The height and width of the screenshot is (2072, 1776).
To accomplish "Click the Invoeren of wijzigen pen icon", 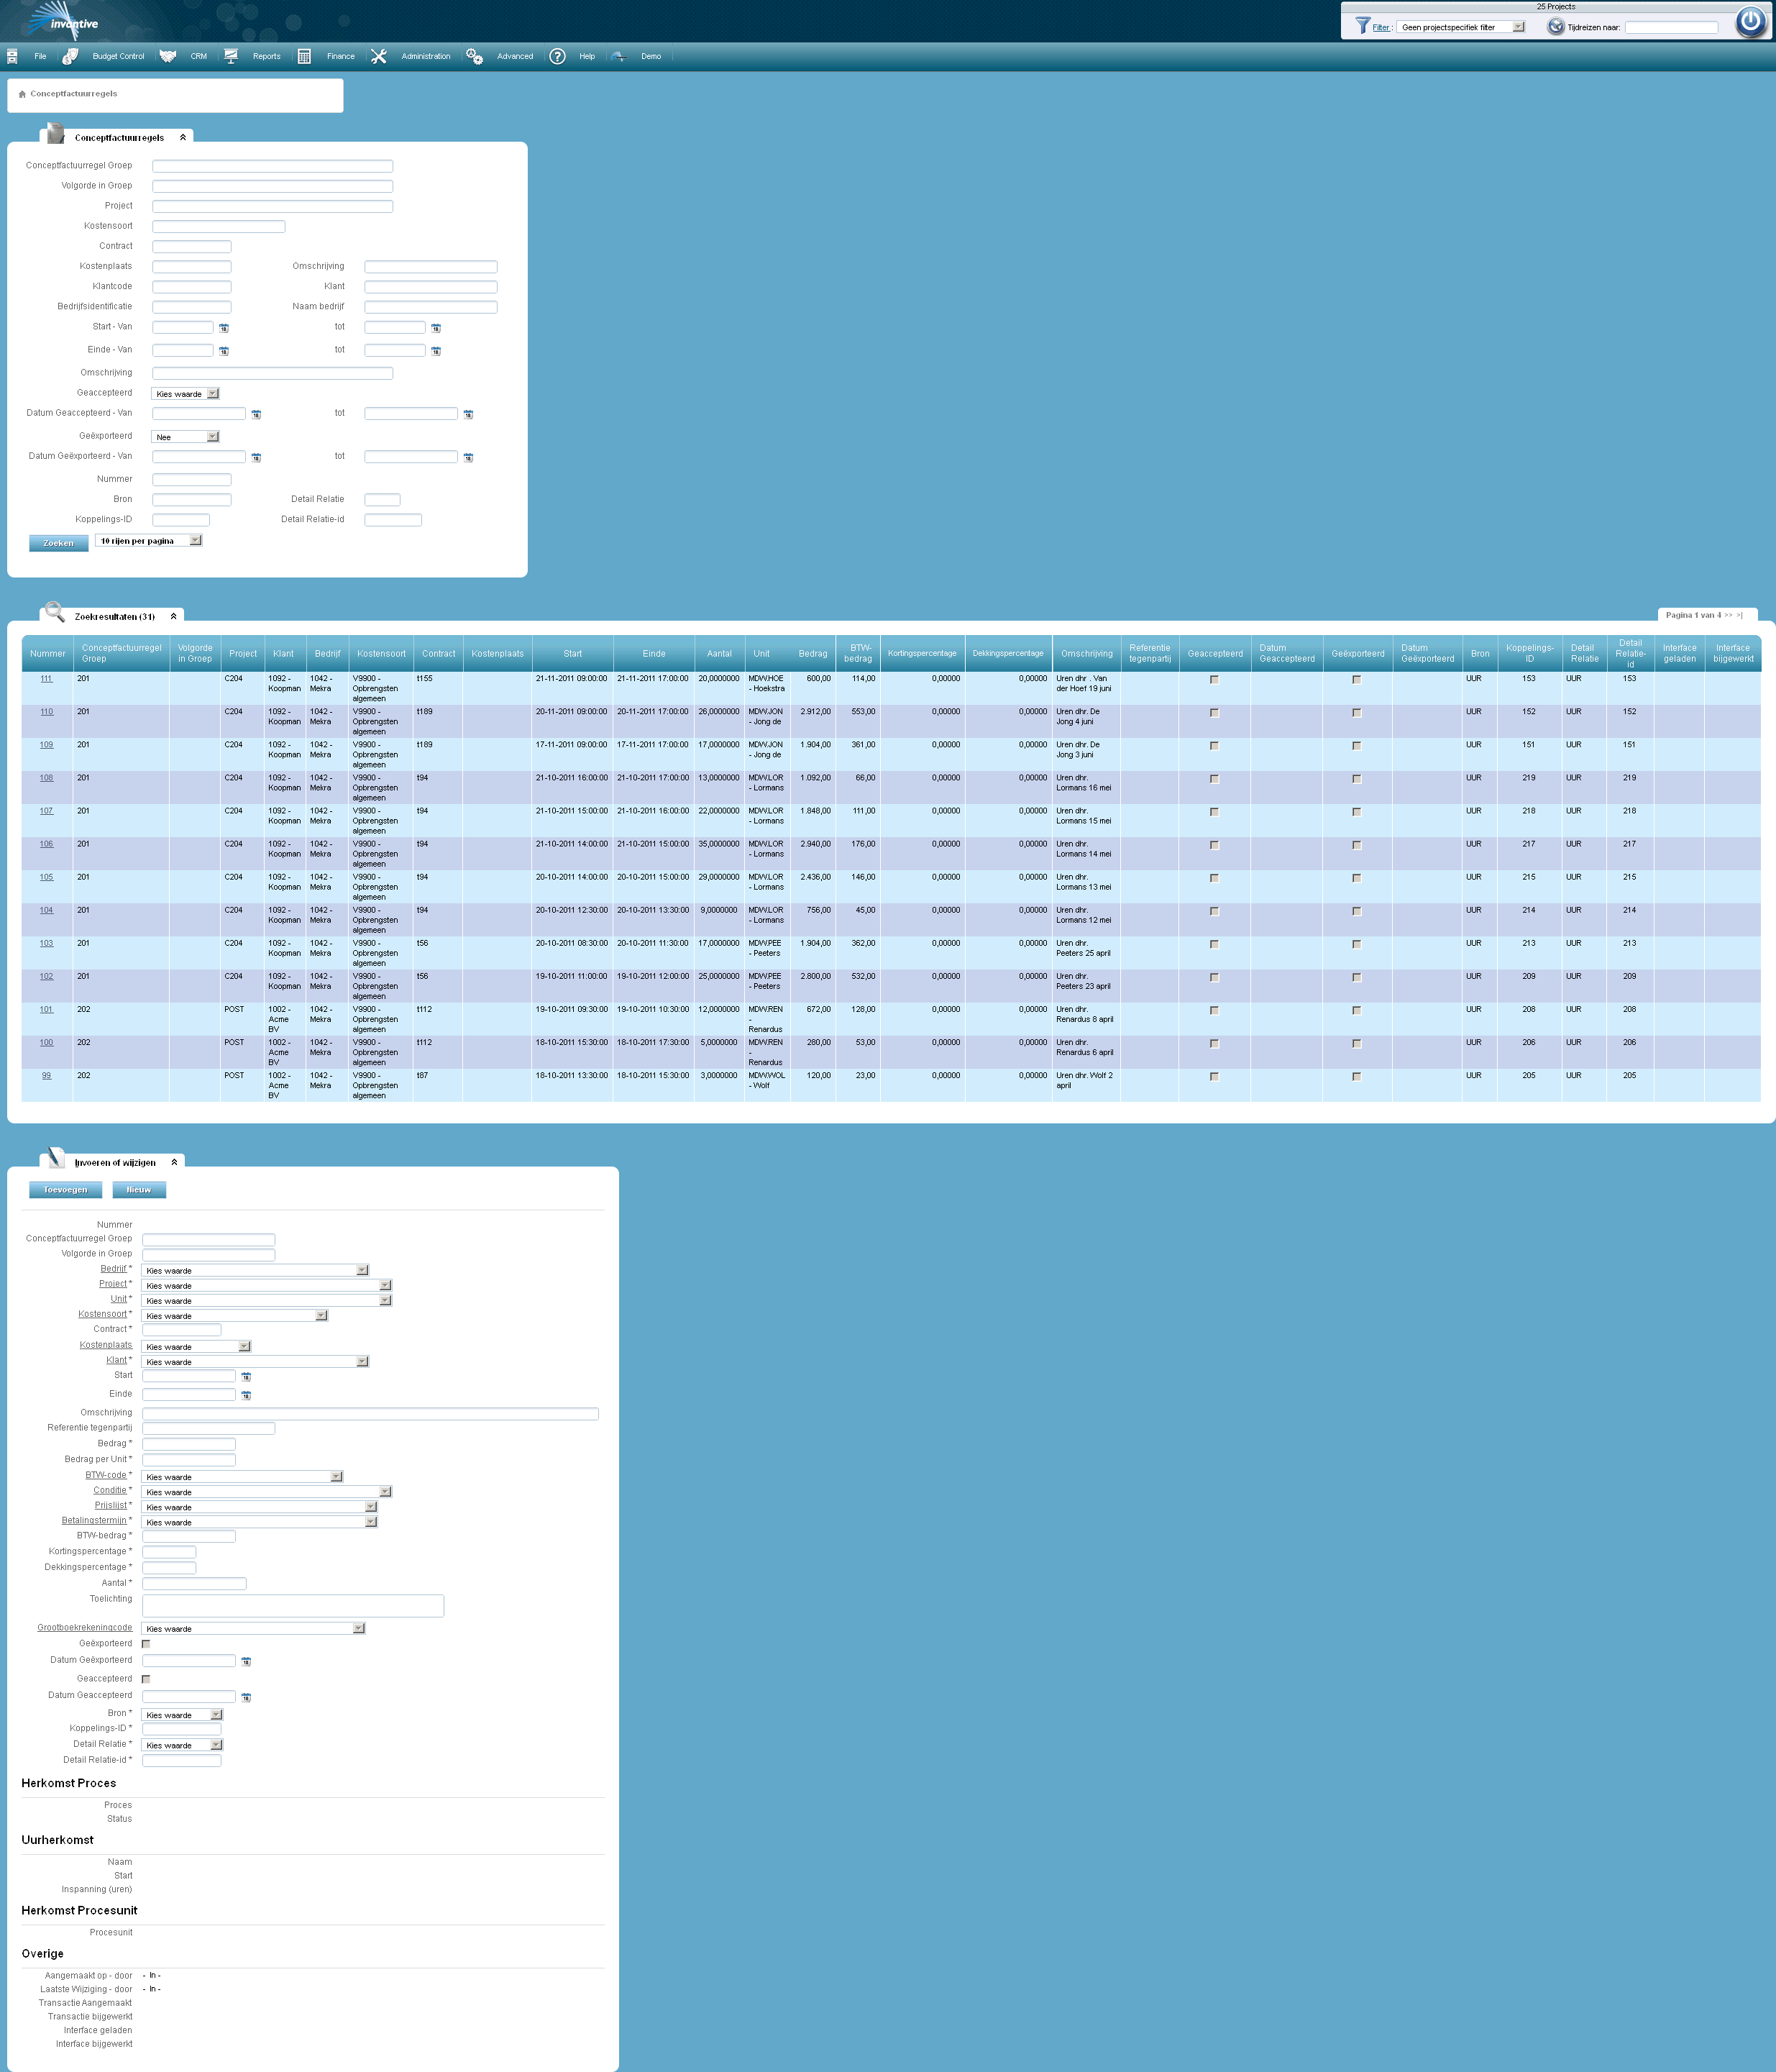I will [x=56, y=1157].
